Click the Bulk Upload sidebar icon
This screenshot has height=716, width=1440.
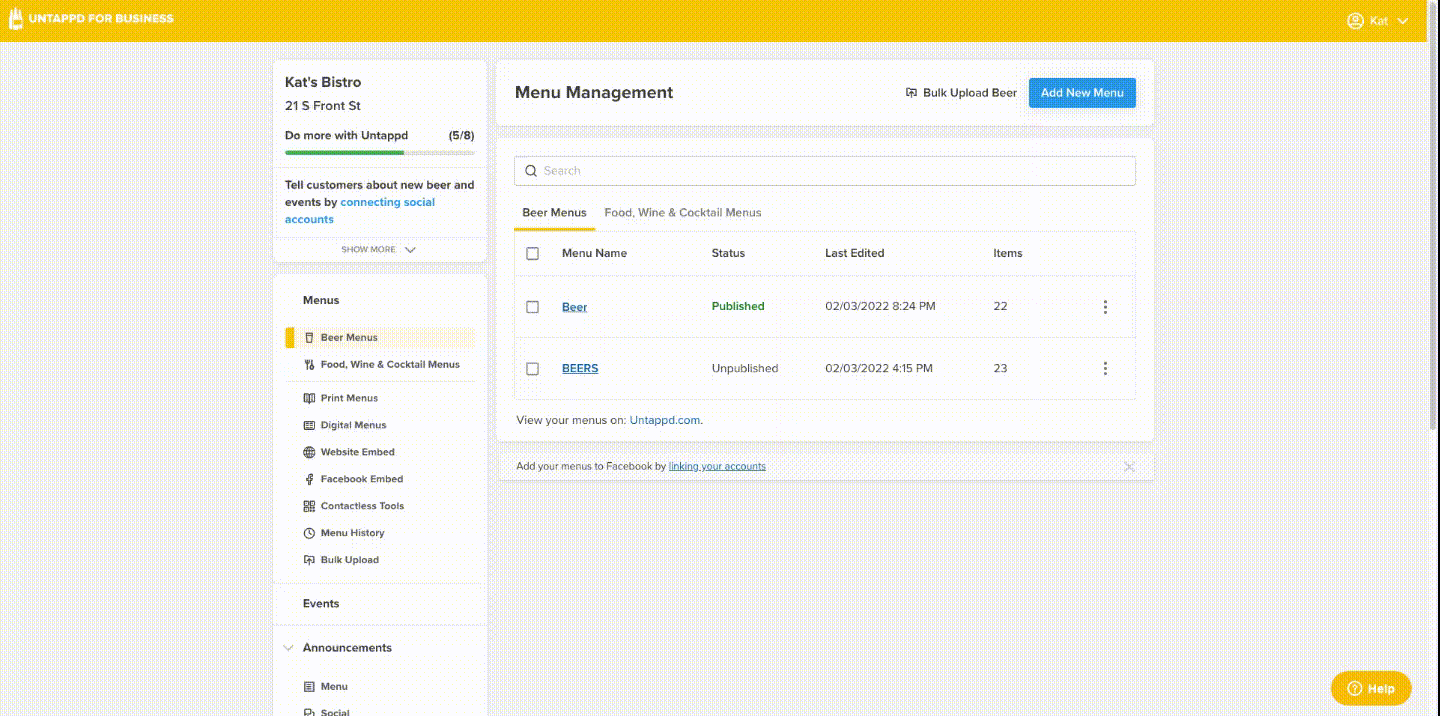pyautogui.click(x=310, y=561)
